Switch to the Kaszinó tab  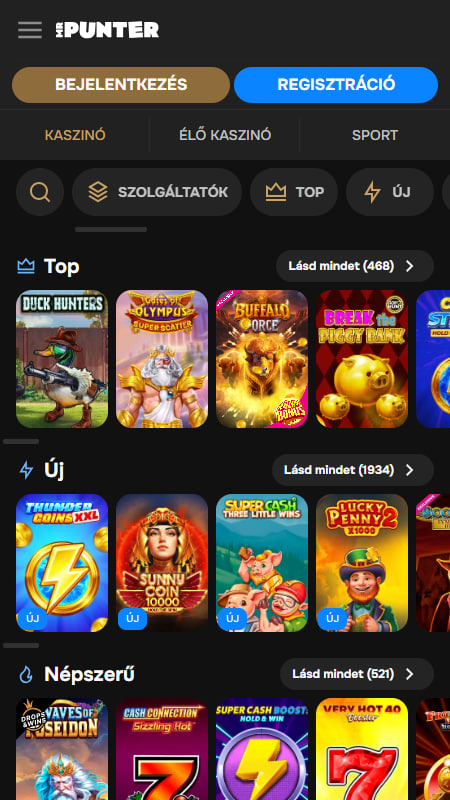pyautogui.click(x=75, y=135)
